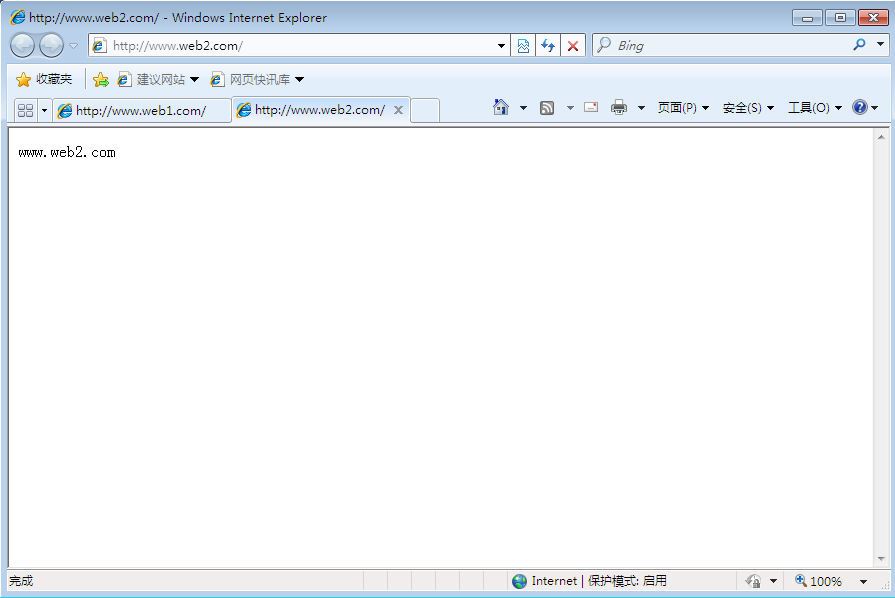This screenshot has width=895, height=598.
Task: Click Add to Favorites Bar star icon
Action: tap(100, 80)
